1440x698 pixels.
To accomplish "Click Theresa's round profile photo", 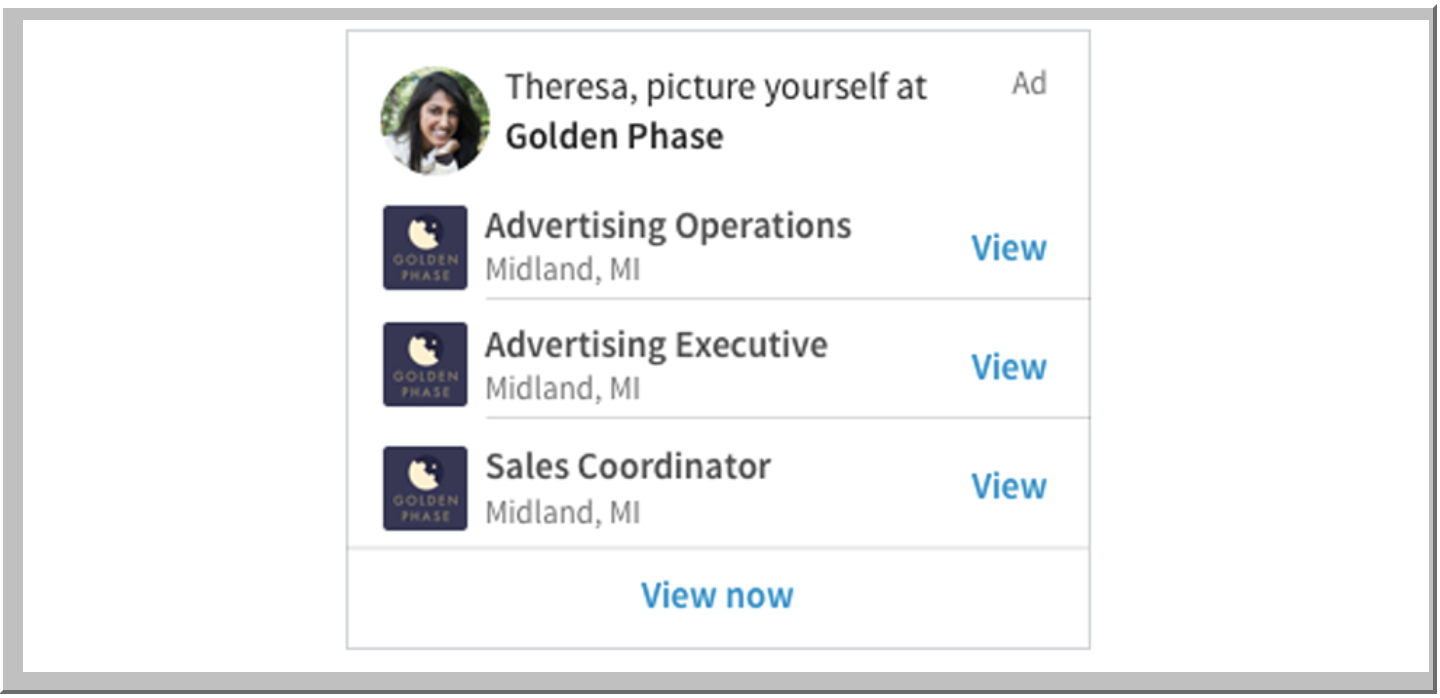I will tap(435, 121).
